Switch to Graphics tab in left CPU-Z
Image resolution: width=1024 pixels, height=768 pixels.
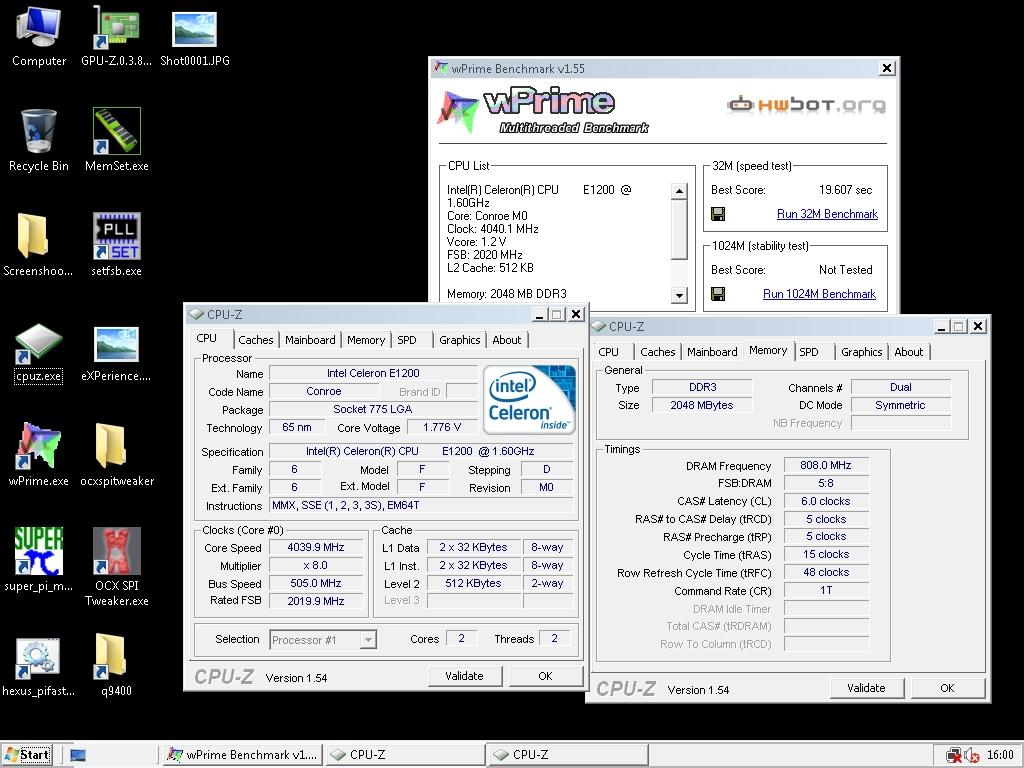click(x=459, y=340)
